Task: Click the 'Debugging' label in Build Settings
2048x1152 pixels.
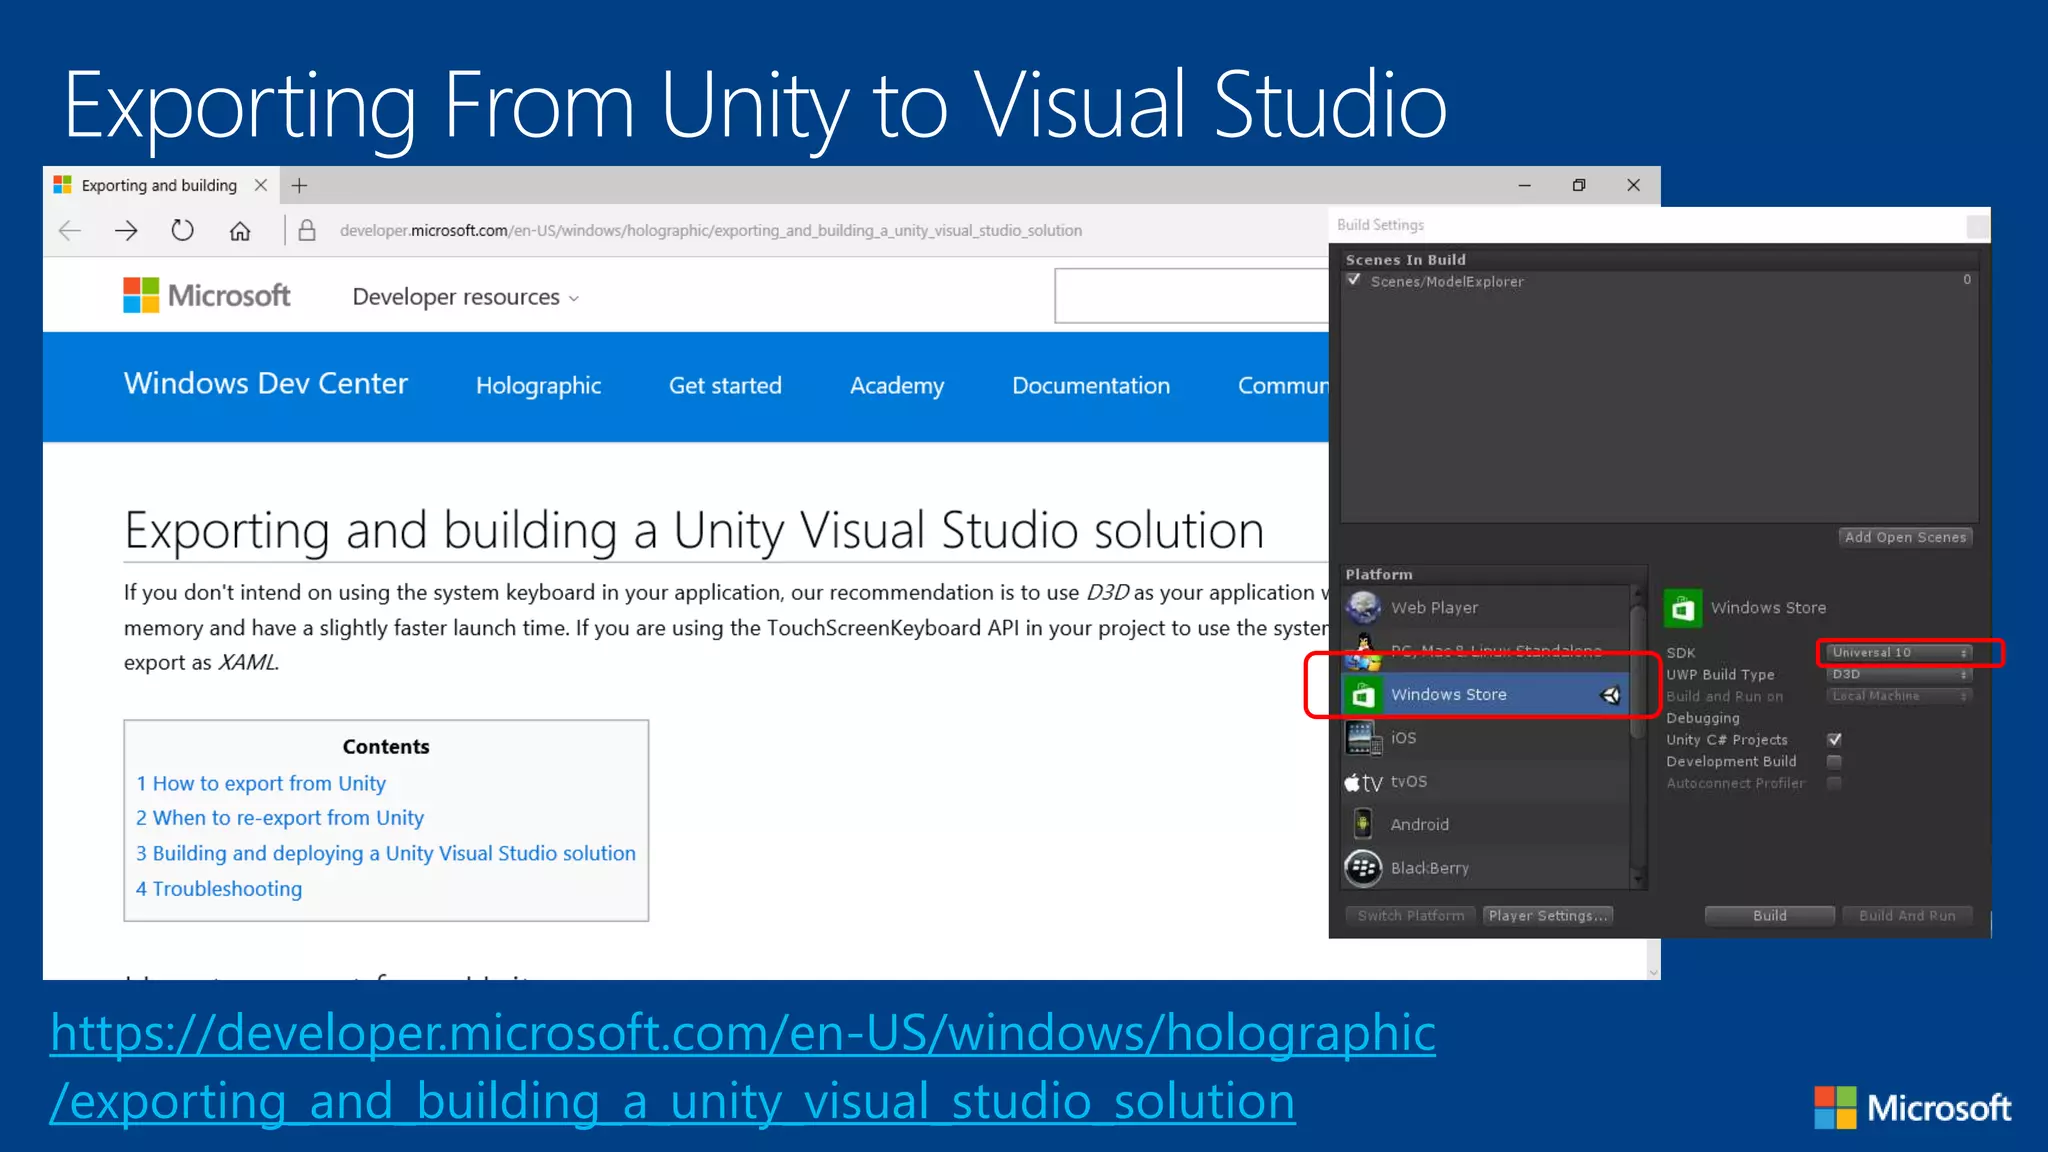Action: pos(1703,718)
